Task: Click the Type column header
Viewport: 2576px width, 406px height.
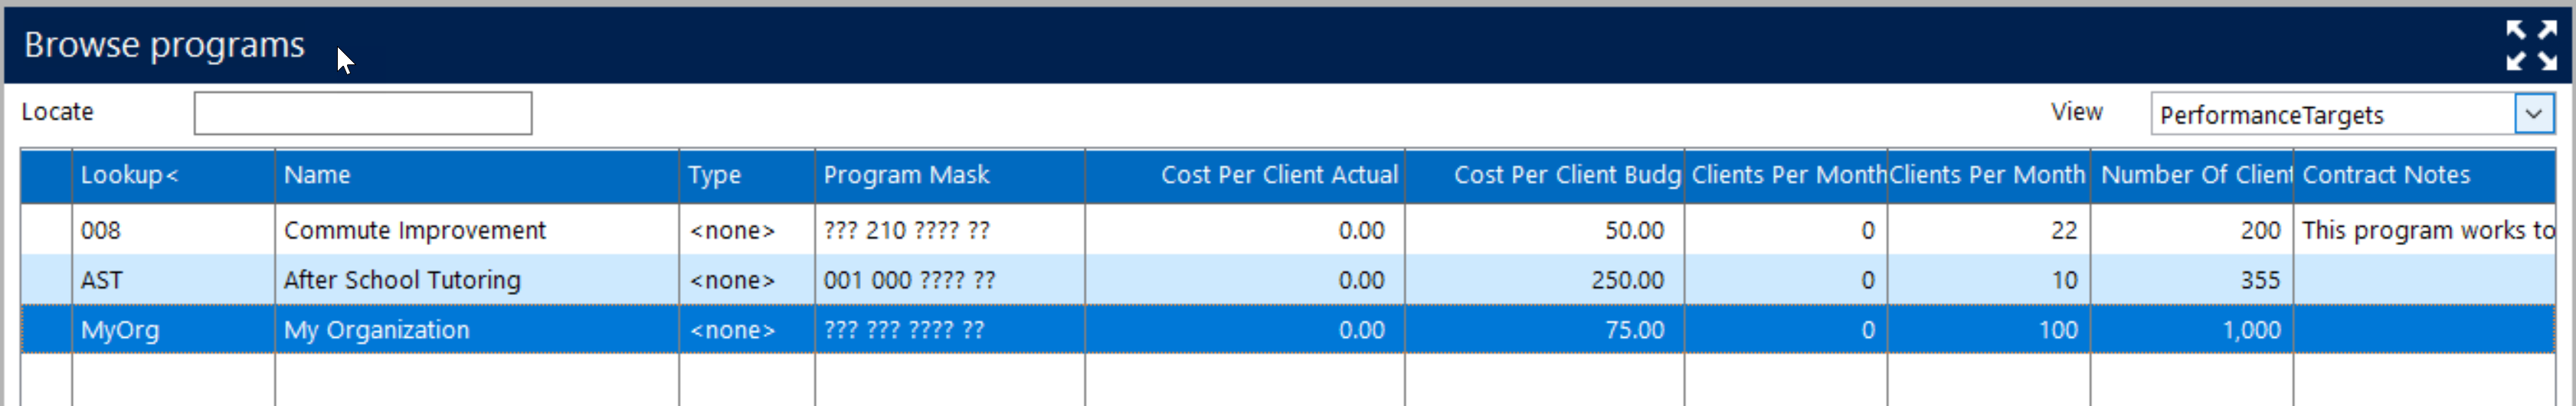Action: (746, 175)
